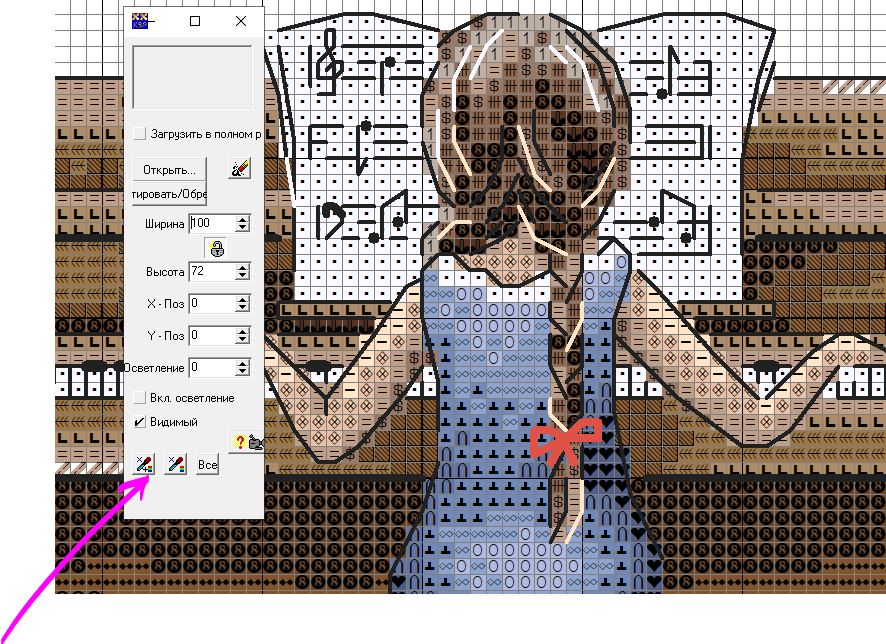Click the app icon in dialog title bar
The height and width of the screenshot is (644, 886).
pyautogui.click(x=143, y=21)
